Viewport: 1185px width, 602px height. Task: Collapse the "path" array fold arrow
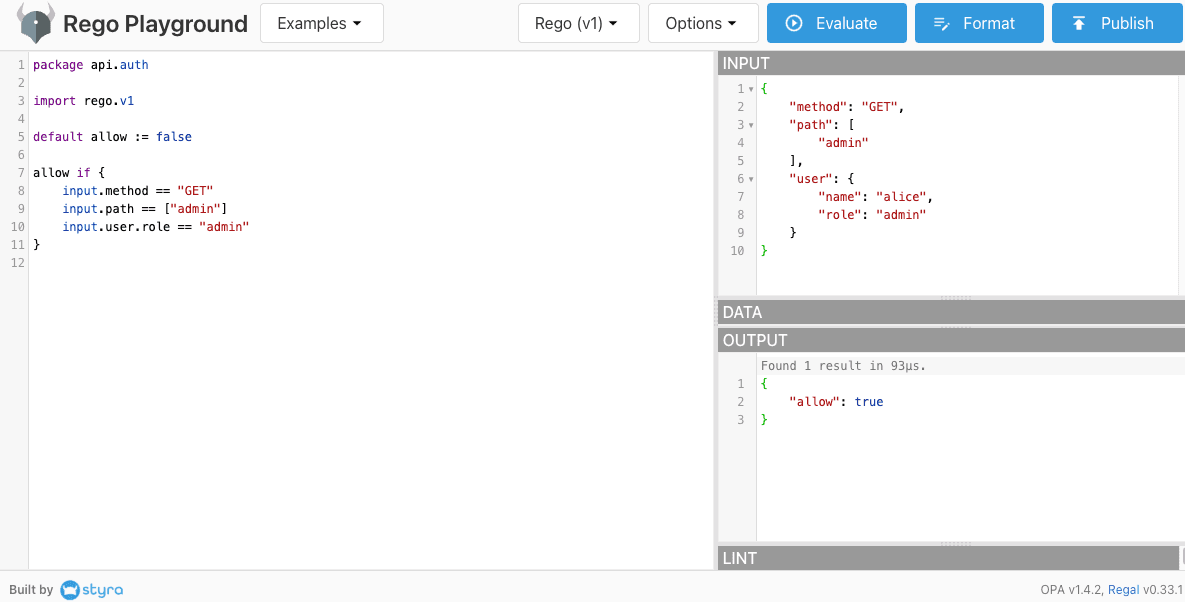coord(751,125)
